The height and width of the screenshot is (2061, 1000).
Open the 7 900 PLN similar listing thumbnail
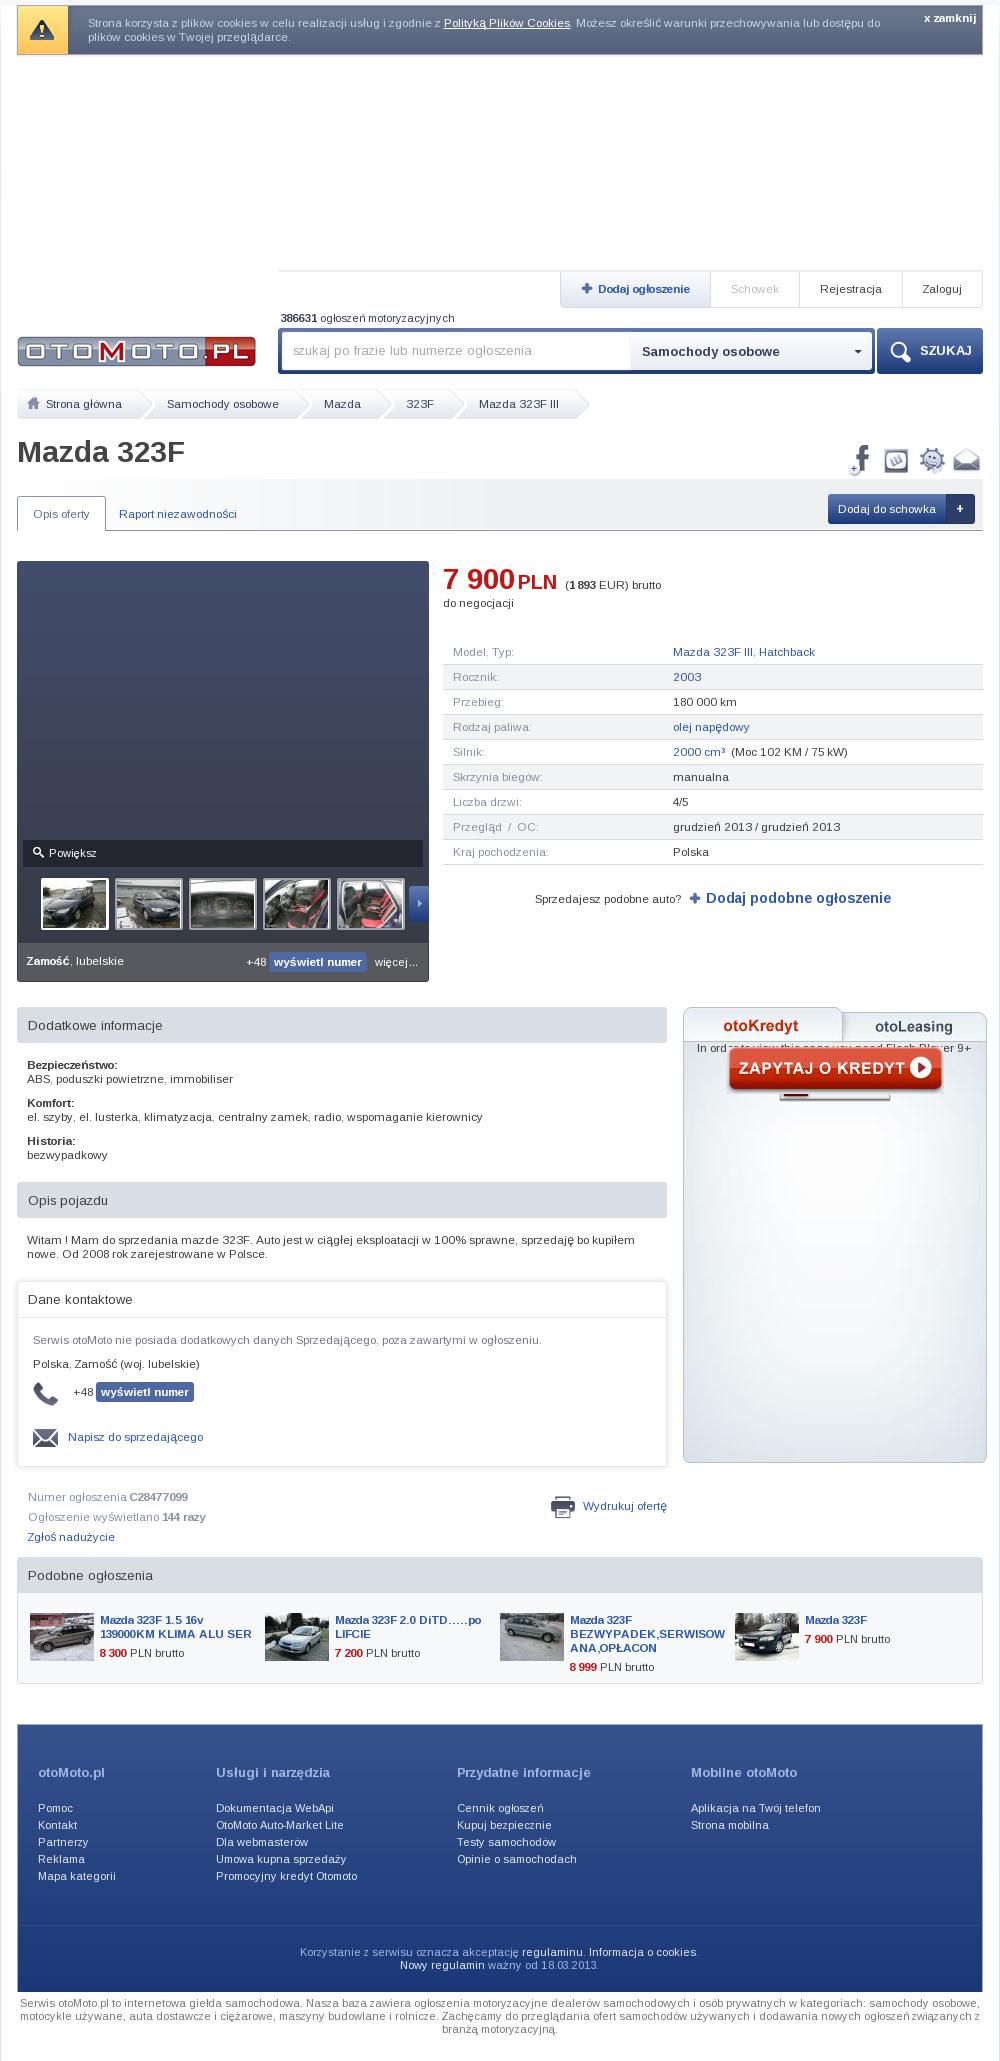tap(767, 1636)
